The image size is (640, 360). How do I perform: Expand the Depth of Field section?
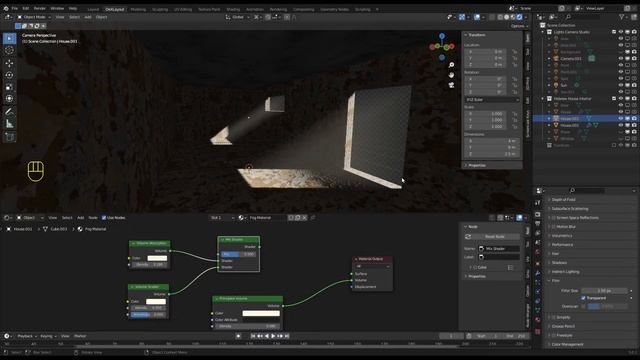click(563, 200)
